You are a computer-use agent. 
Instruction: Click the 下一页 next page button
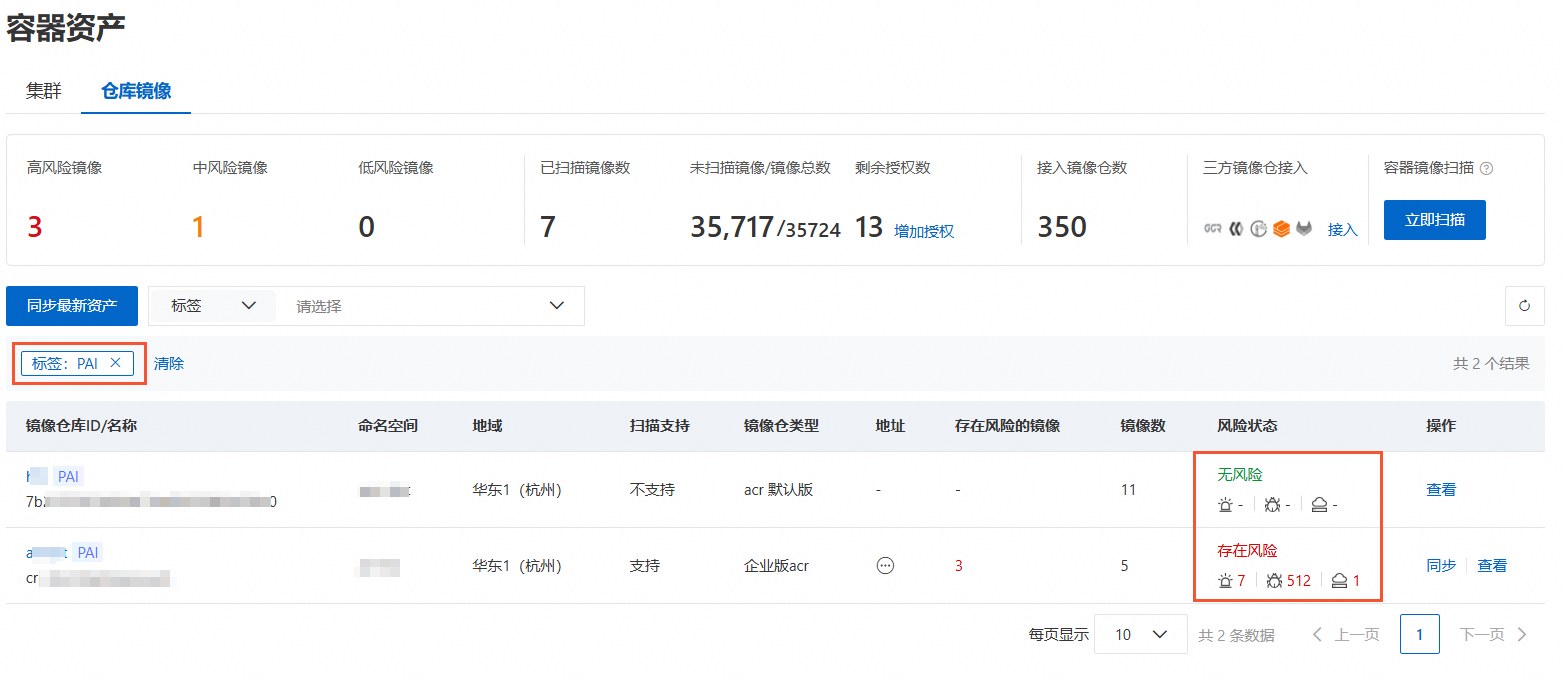coord(1494,634)
